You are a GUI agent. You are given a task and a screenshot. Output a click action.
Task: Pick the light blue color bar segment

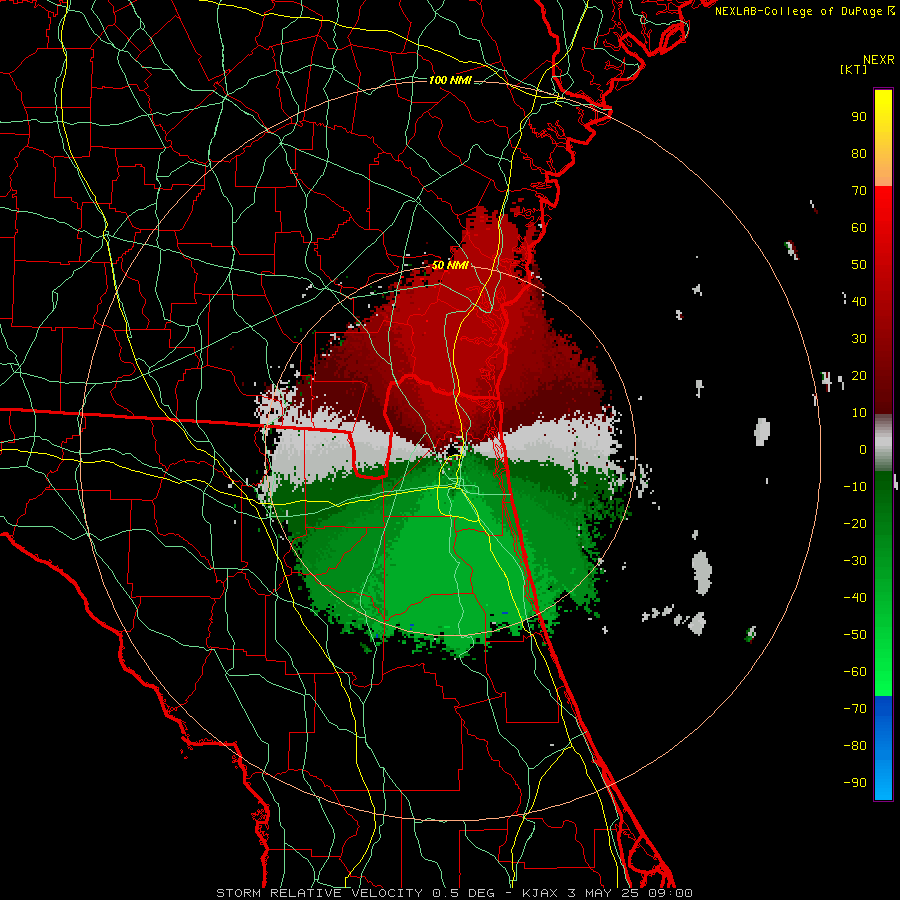click(x=883, y=775)
